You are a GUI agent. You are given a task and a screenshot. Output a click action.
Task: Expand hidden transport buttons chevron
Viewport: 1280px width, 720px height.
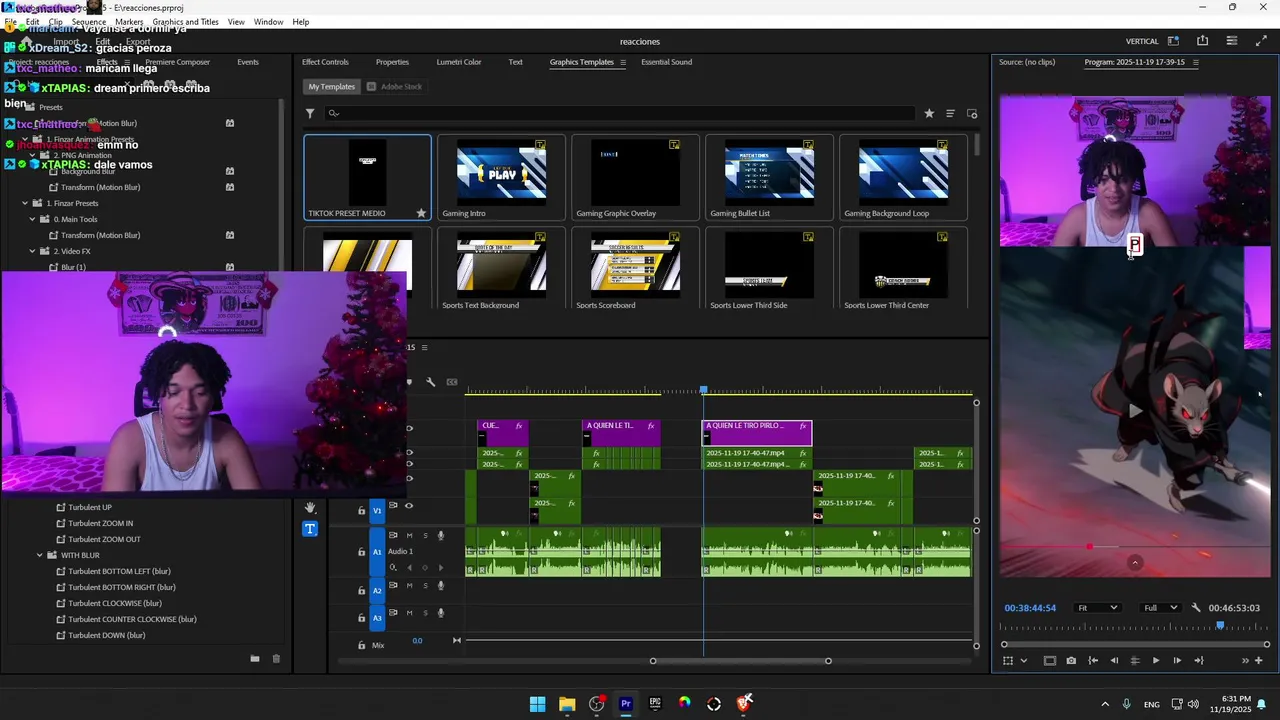click(x=1246, y=660)
